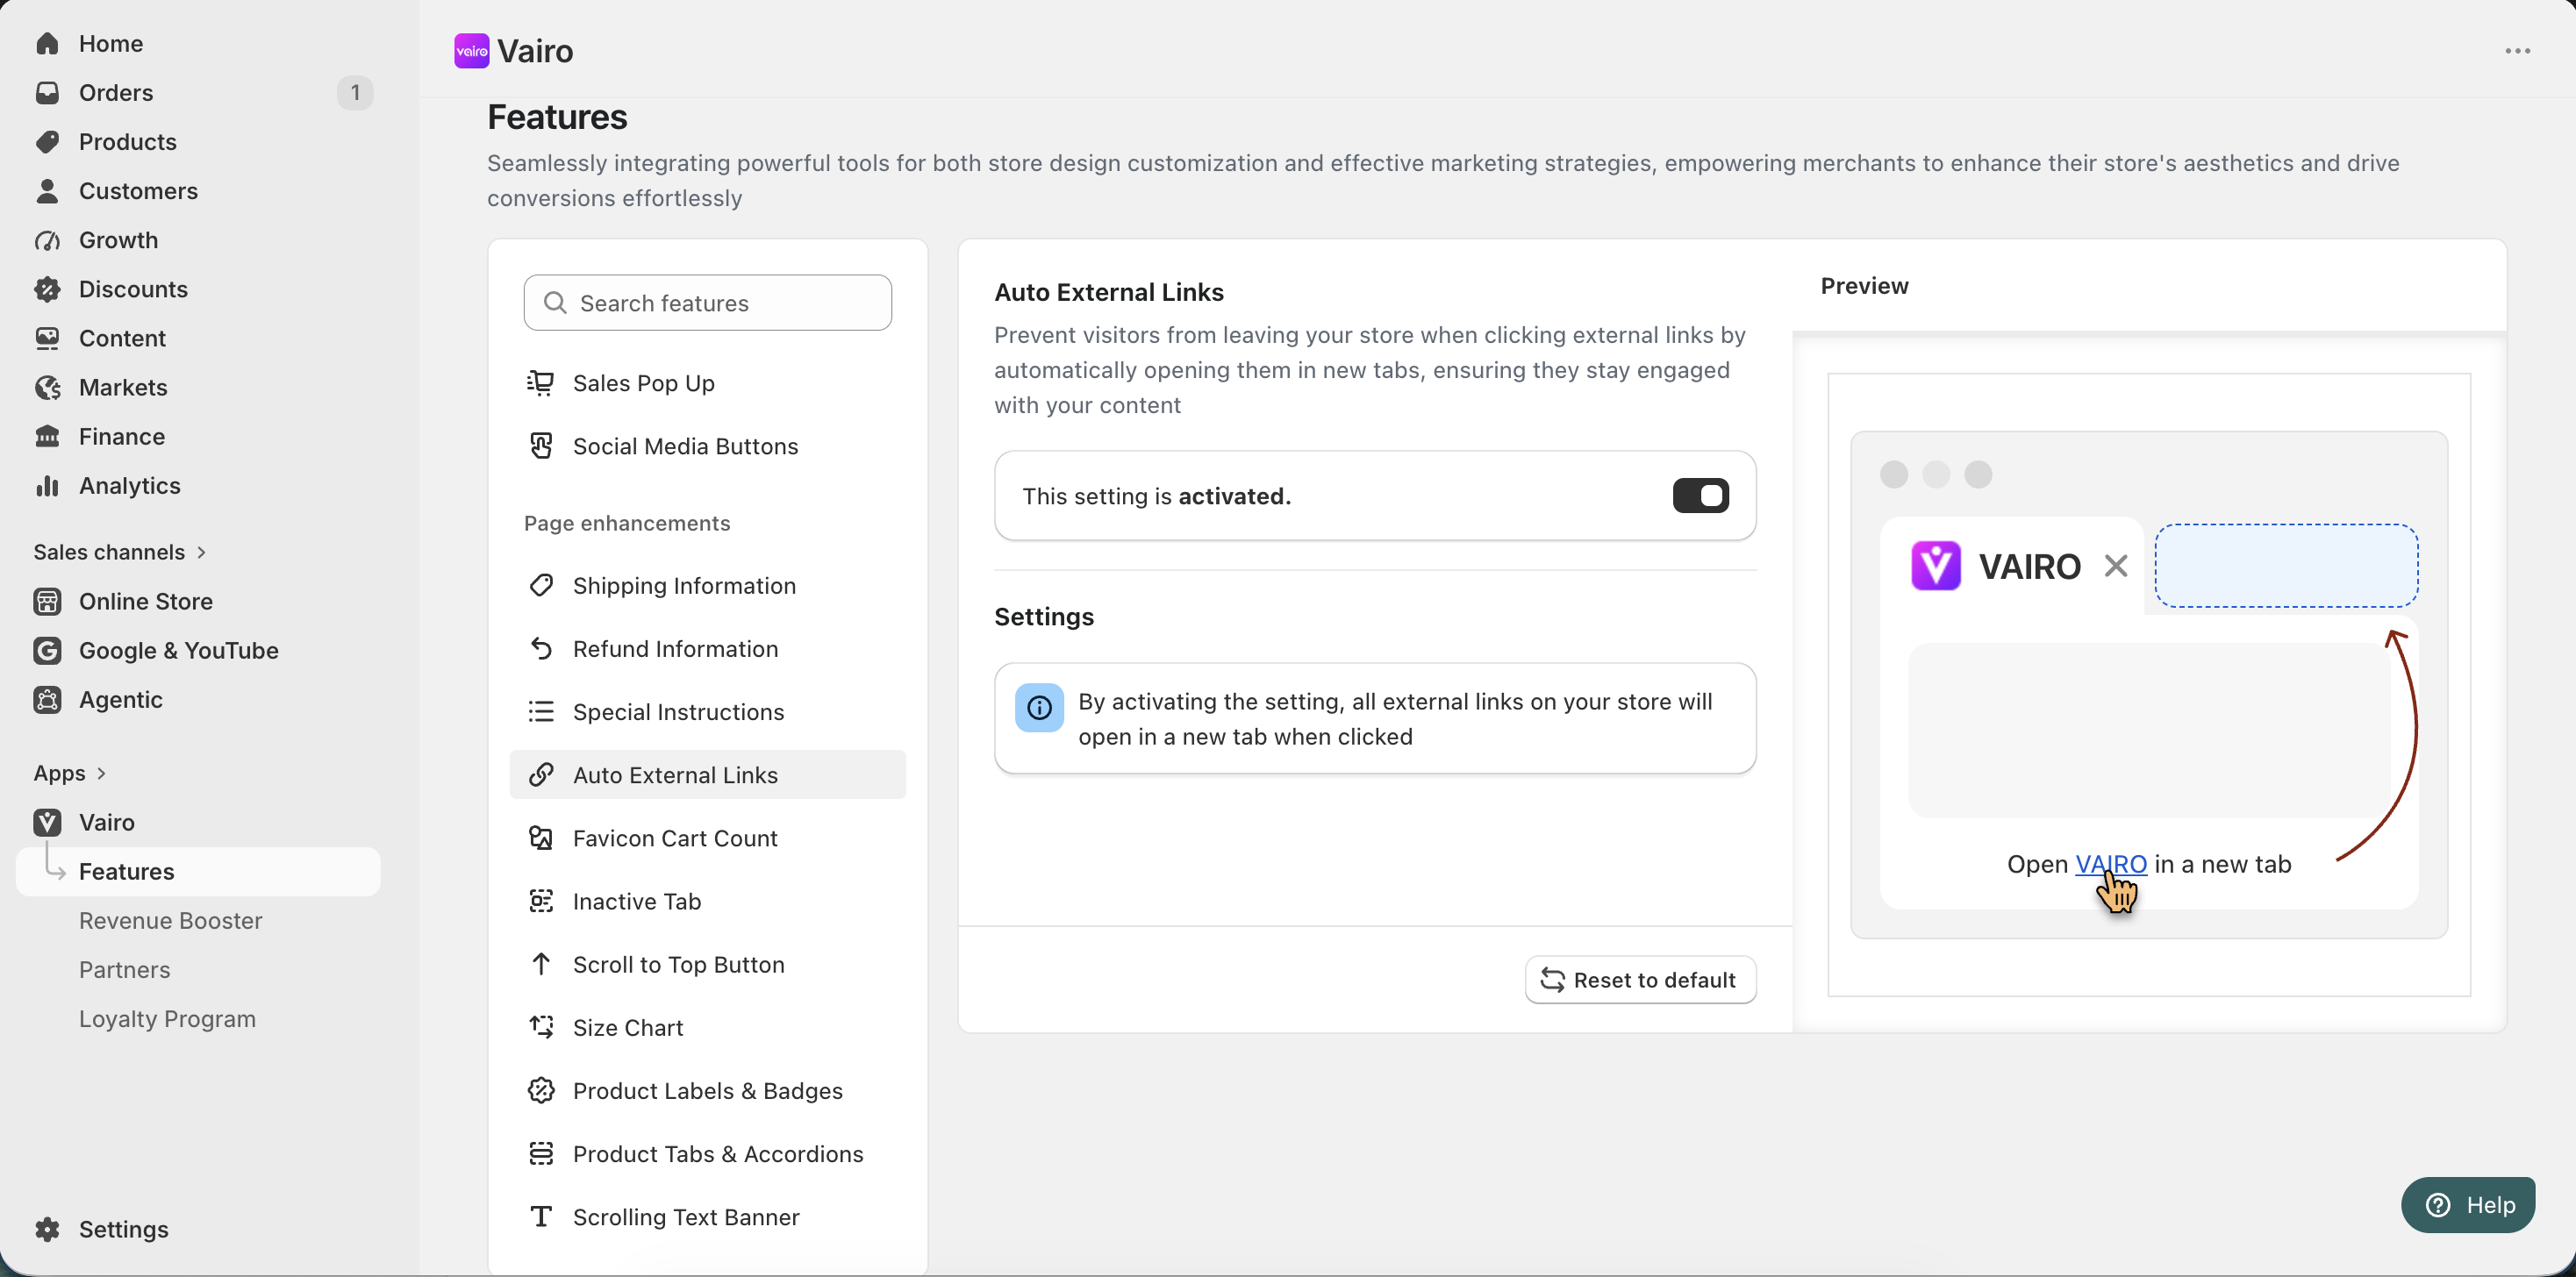
Task: Click the Google & YouTube icon
Action: [x=47, y=650]
